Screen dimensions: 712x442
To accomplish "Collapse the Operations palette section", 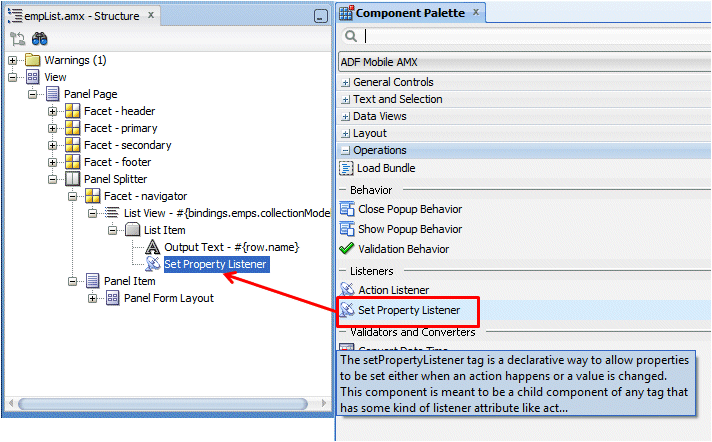I will click(346, 150).
